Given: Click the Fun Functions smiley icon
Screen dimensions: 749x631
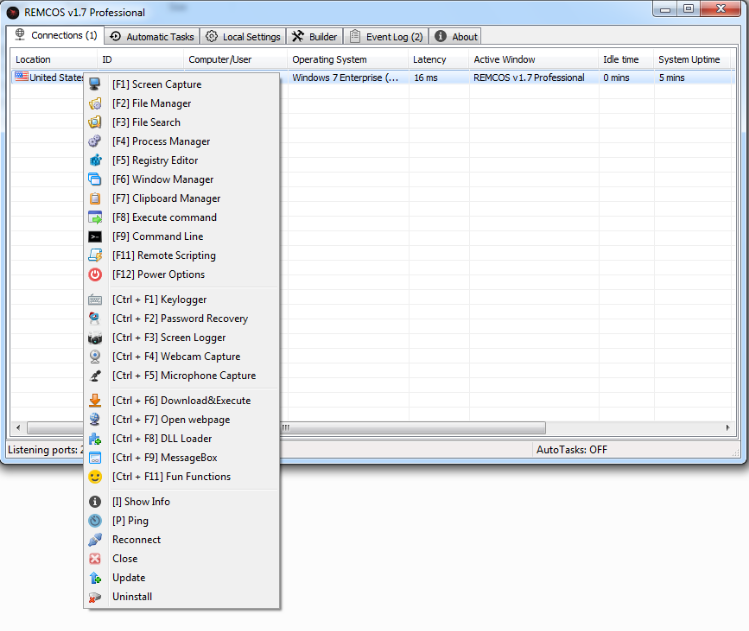Looking at the screenshot, I should coord(95,477).
